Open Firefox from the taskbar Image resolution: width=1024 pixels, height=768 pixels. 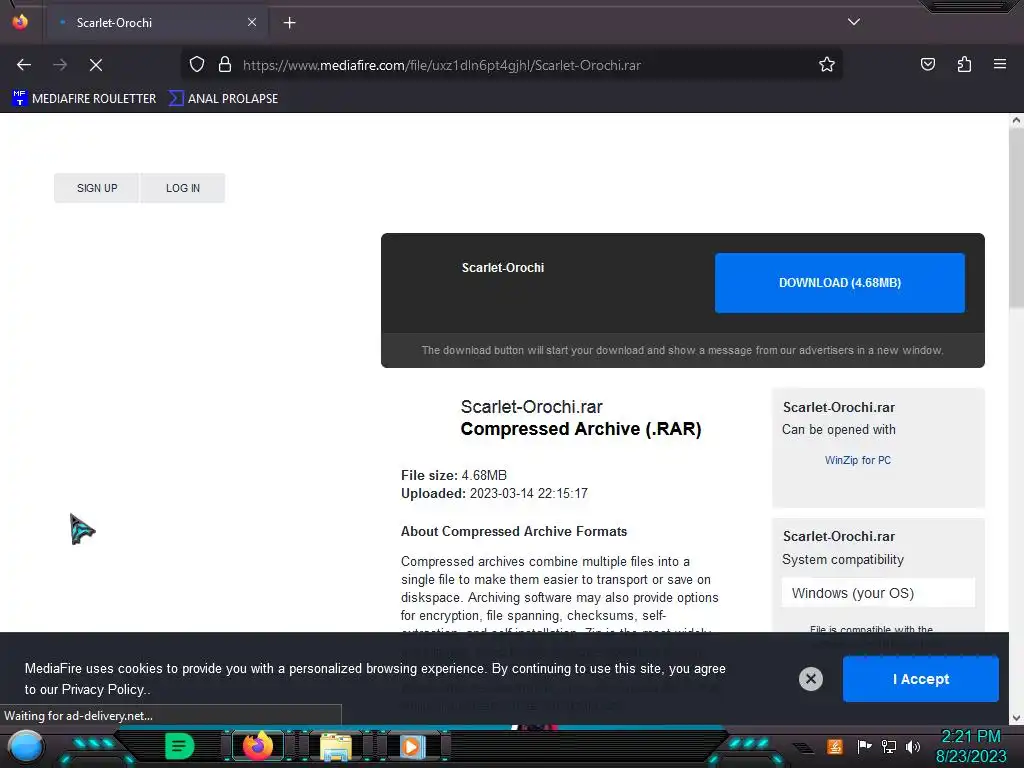[x=258, y=746]
